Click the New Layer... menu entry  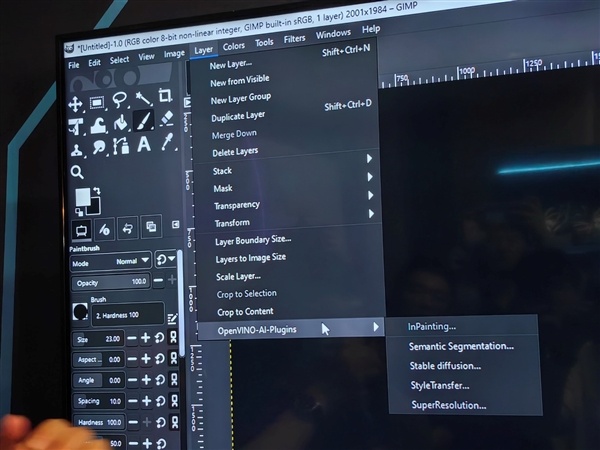click(231, 65)
